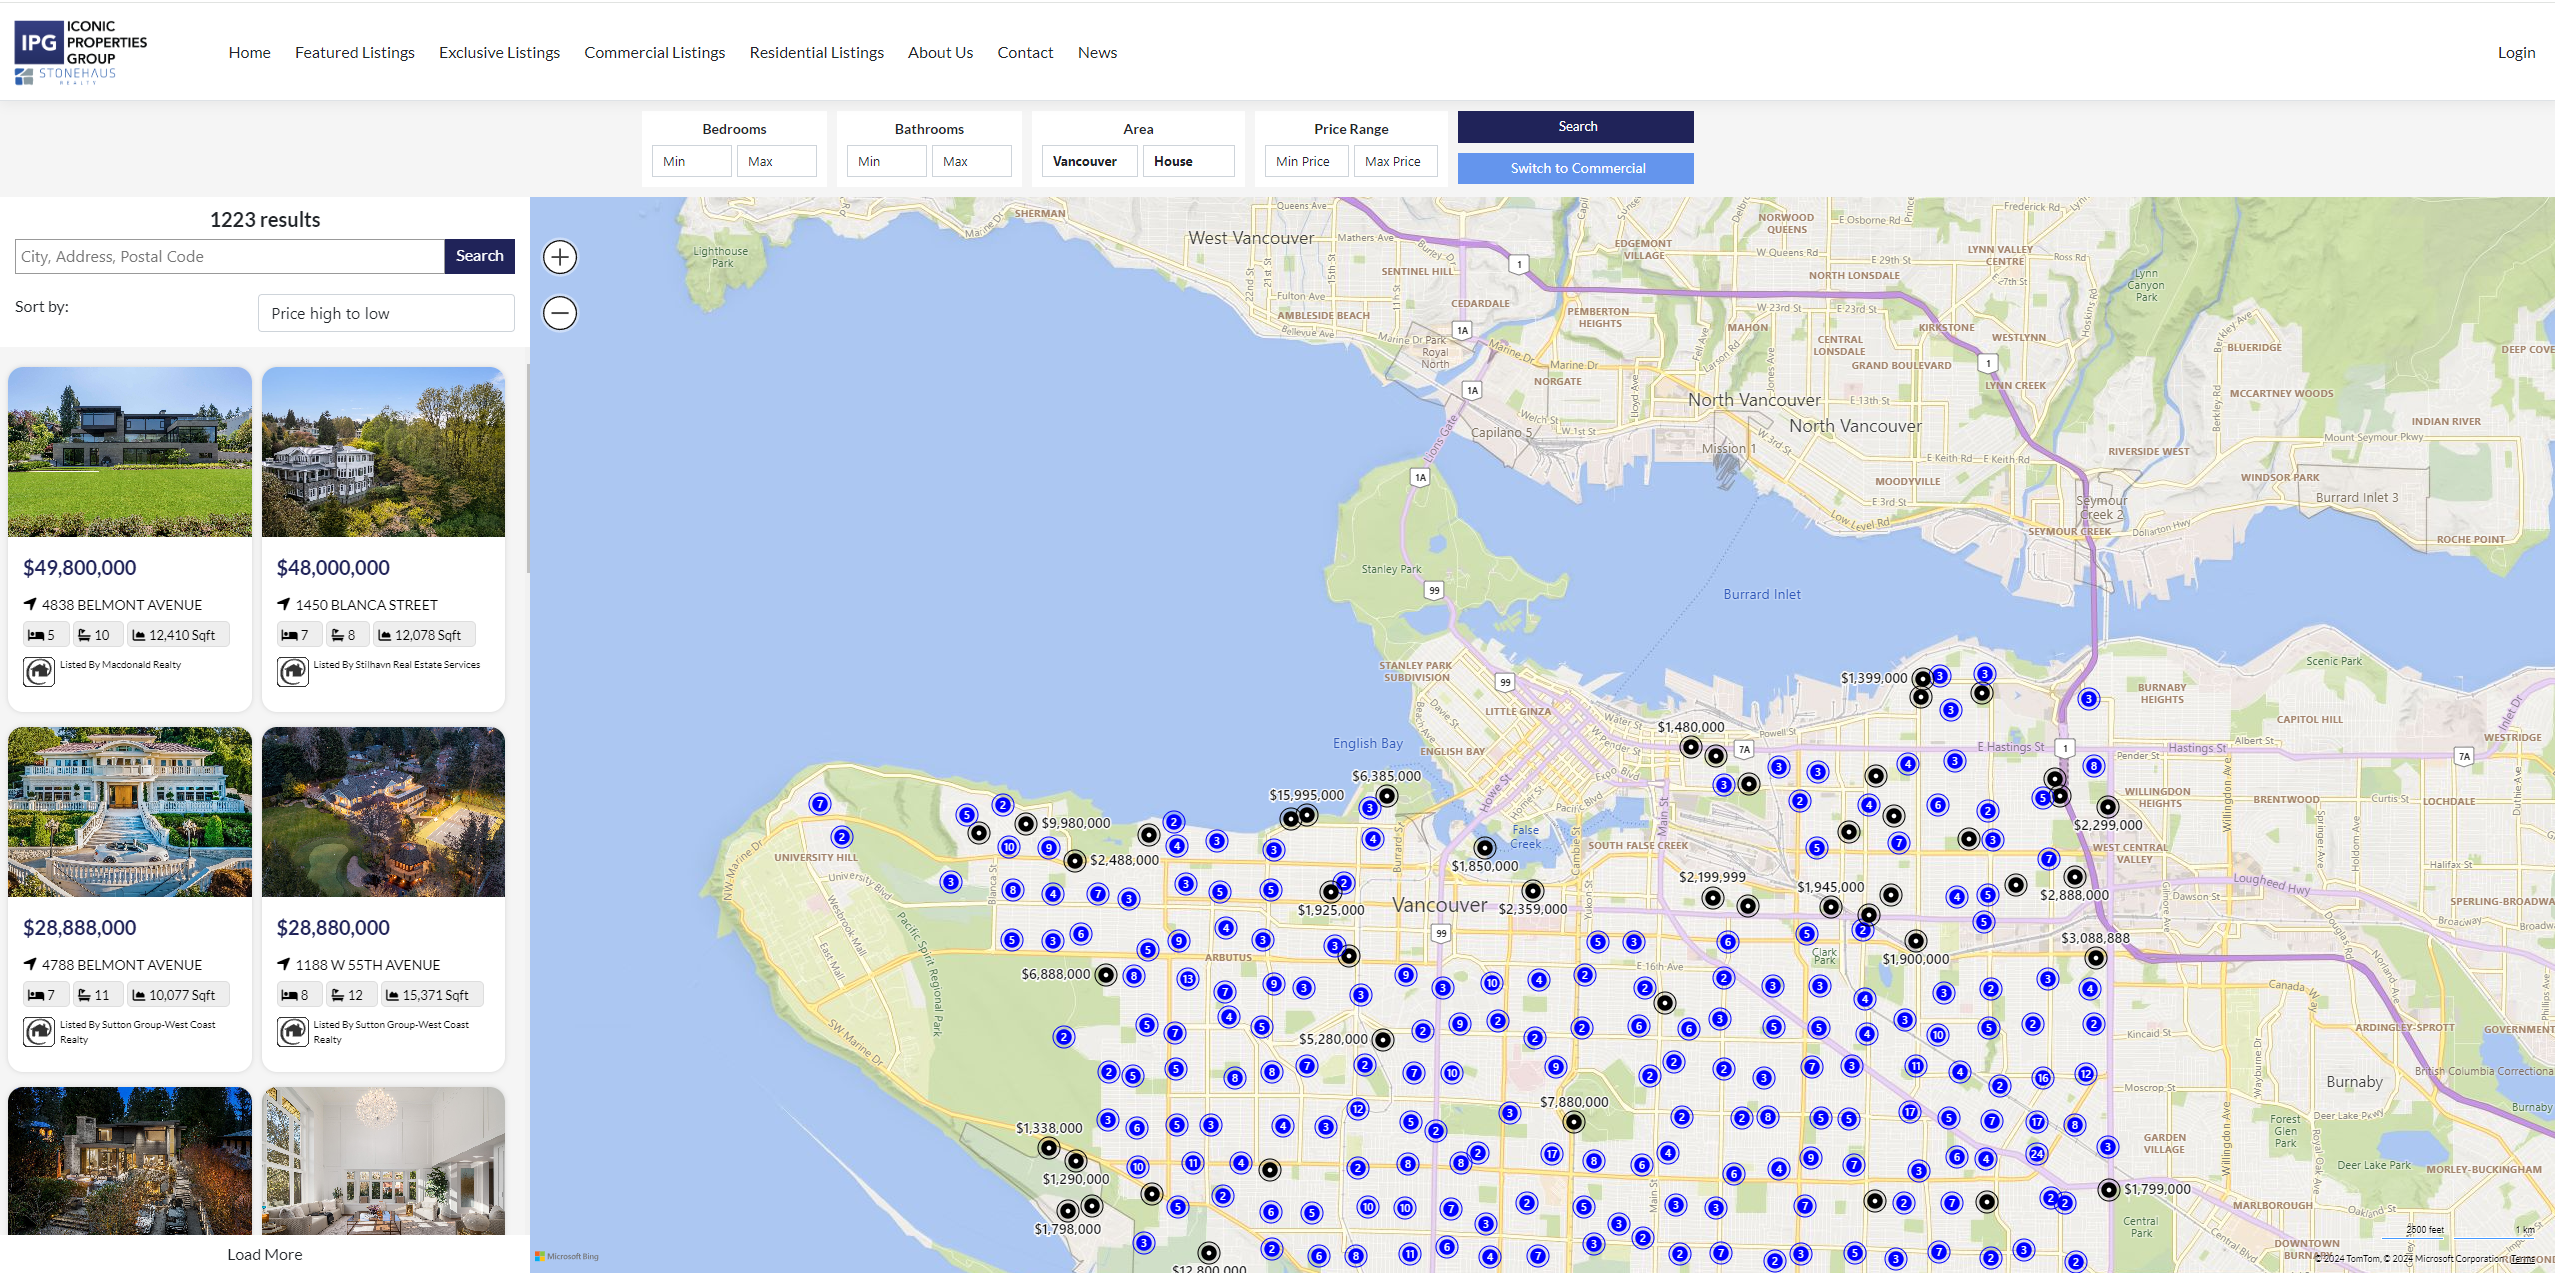Click the $1,480,000 map marker
Screen dimensions: 2555x1273
coord(1690,747)
